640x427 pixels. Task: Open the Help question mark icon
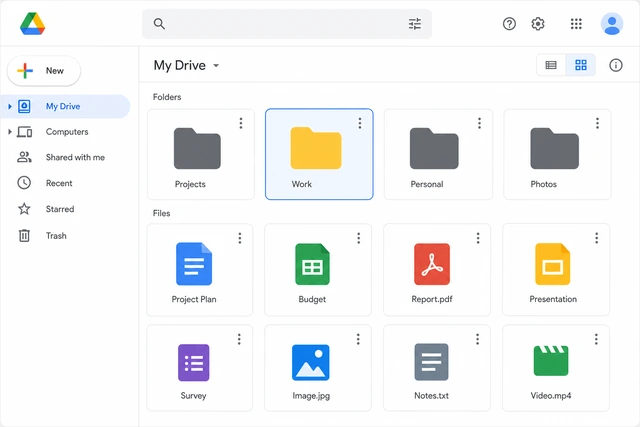509,24
